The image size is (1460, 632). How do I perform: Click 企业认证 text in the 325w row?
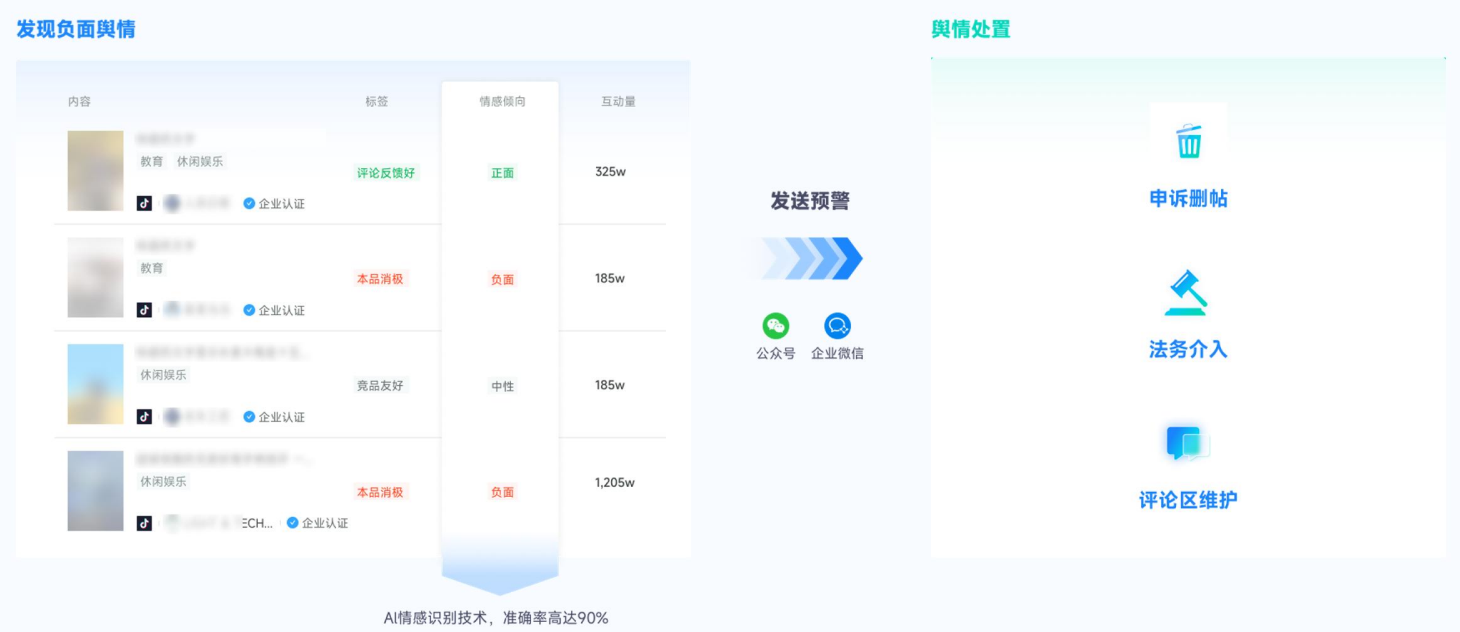pyautogui.click(x=282, y=204)
